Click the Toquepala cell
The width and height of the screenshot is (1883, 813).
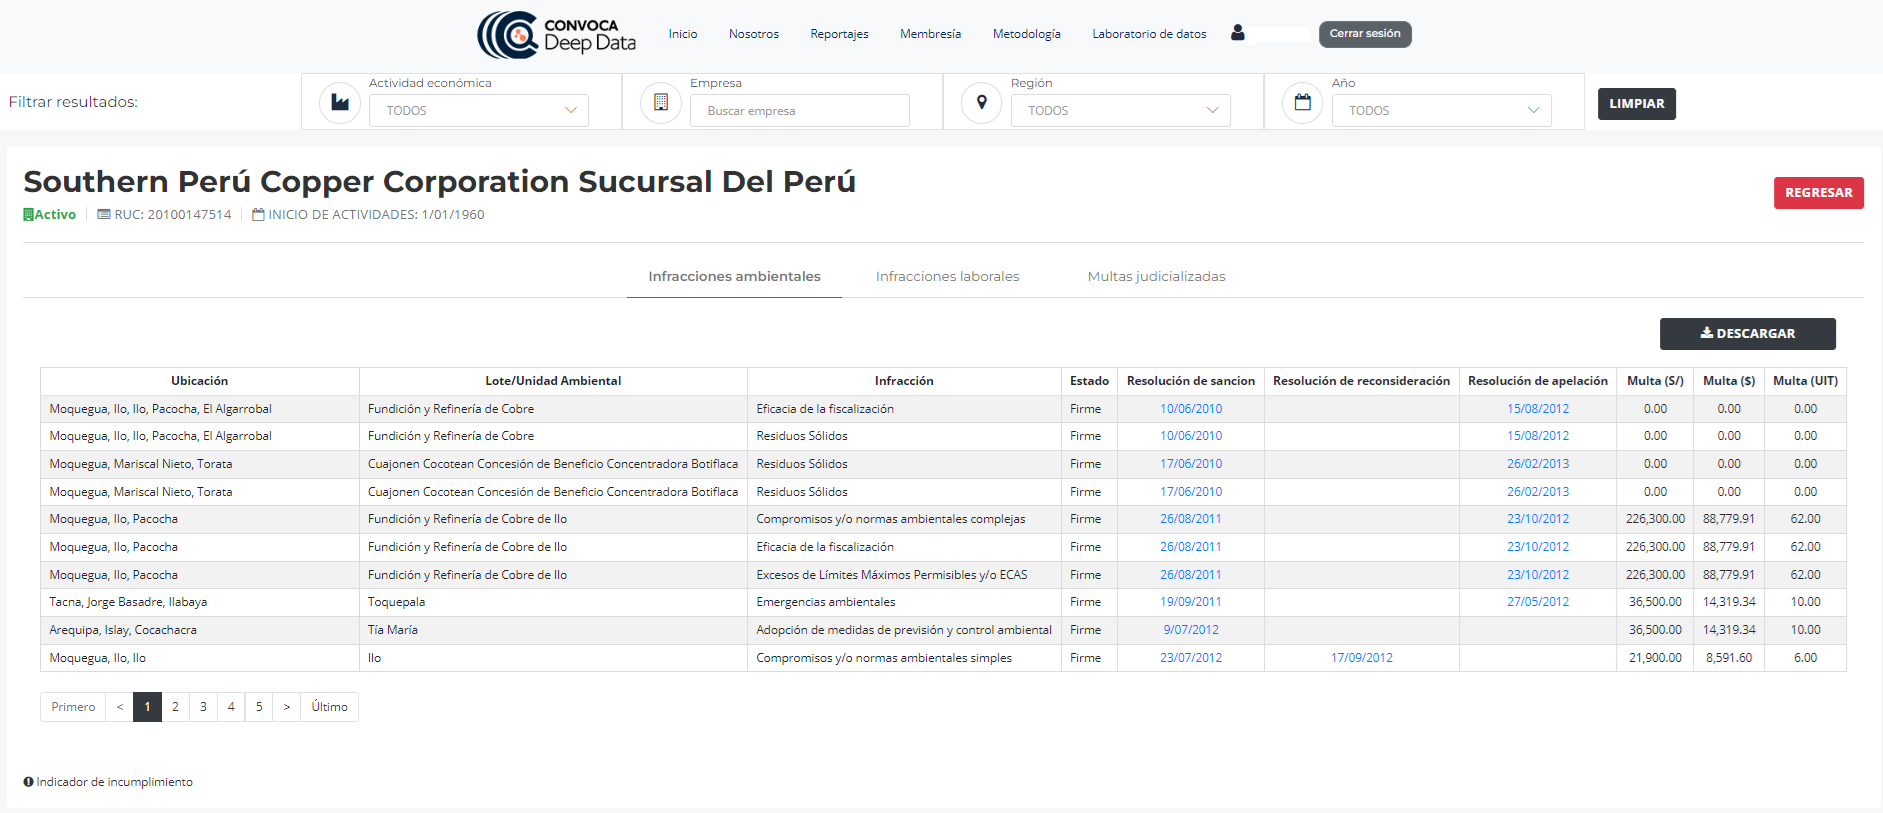[x=553, y=602]
